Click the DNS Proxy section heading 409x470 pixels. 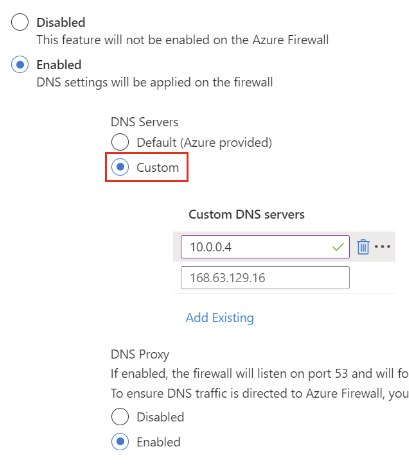pyautogui.click(x=140, y=354)
